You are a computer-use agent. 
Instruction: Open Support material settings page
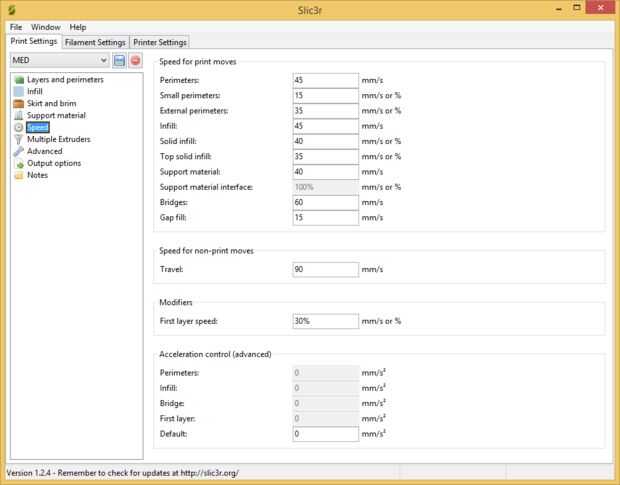click(x=56, y=115)
